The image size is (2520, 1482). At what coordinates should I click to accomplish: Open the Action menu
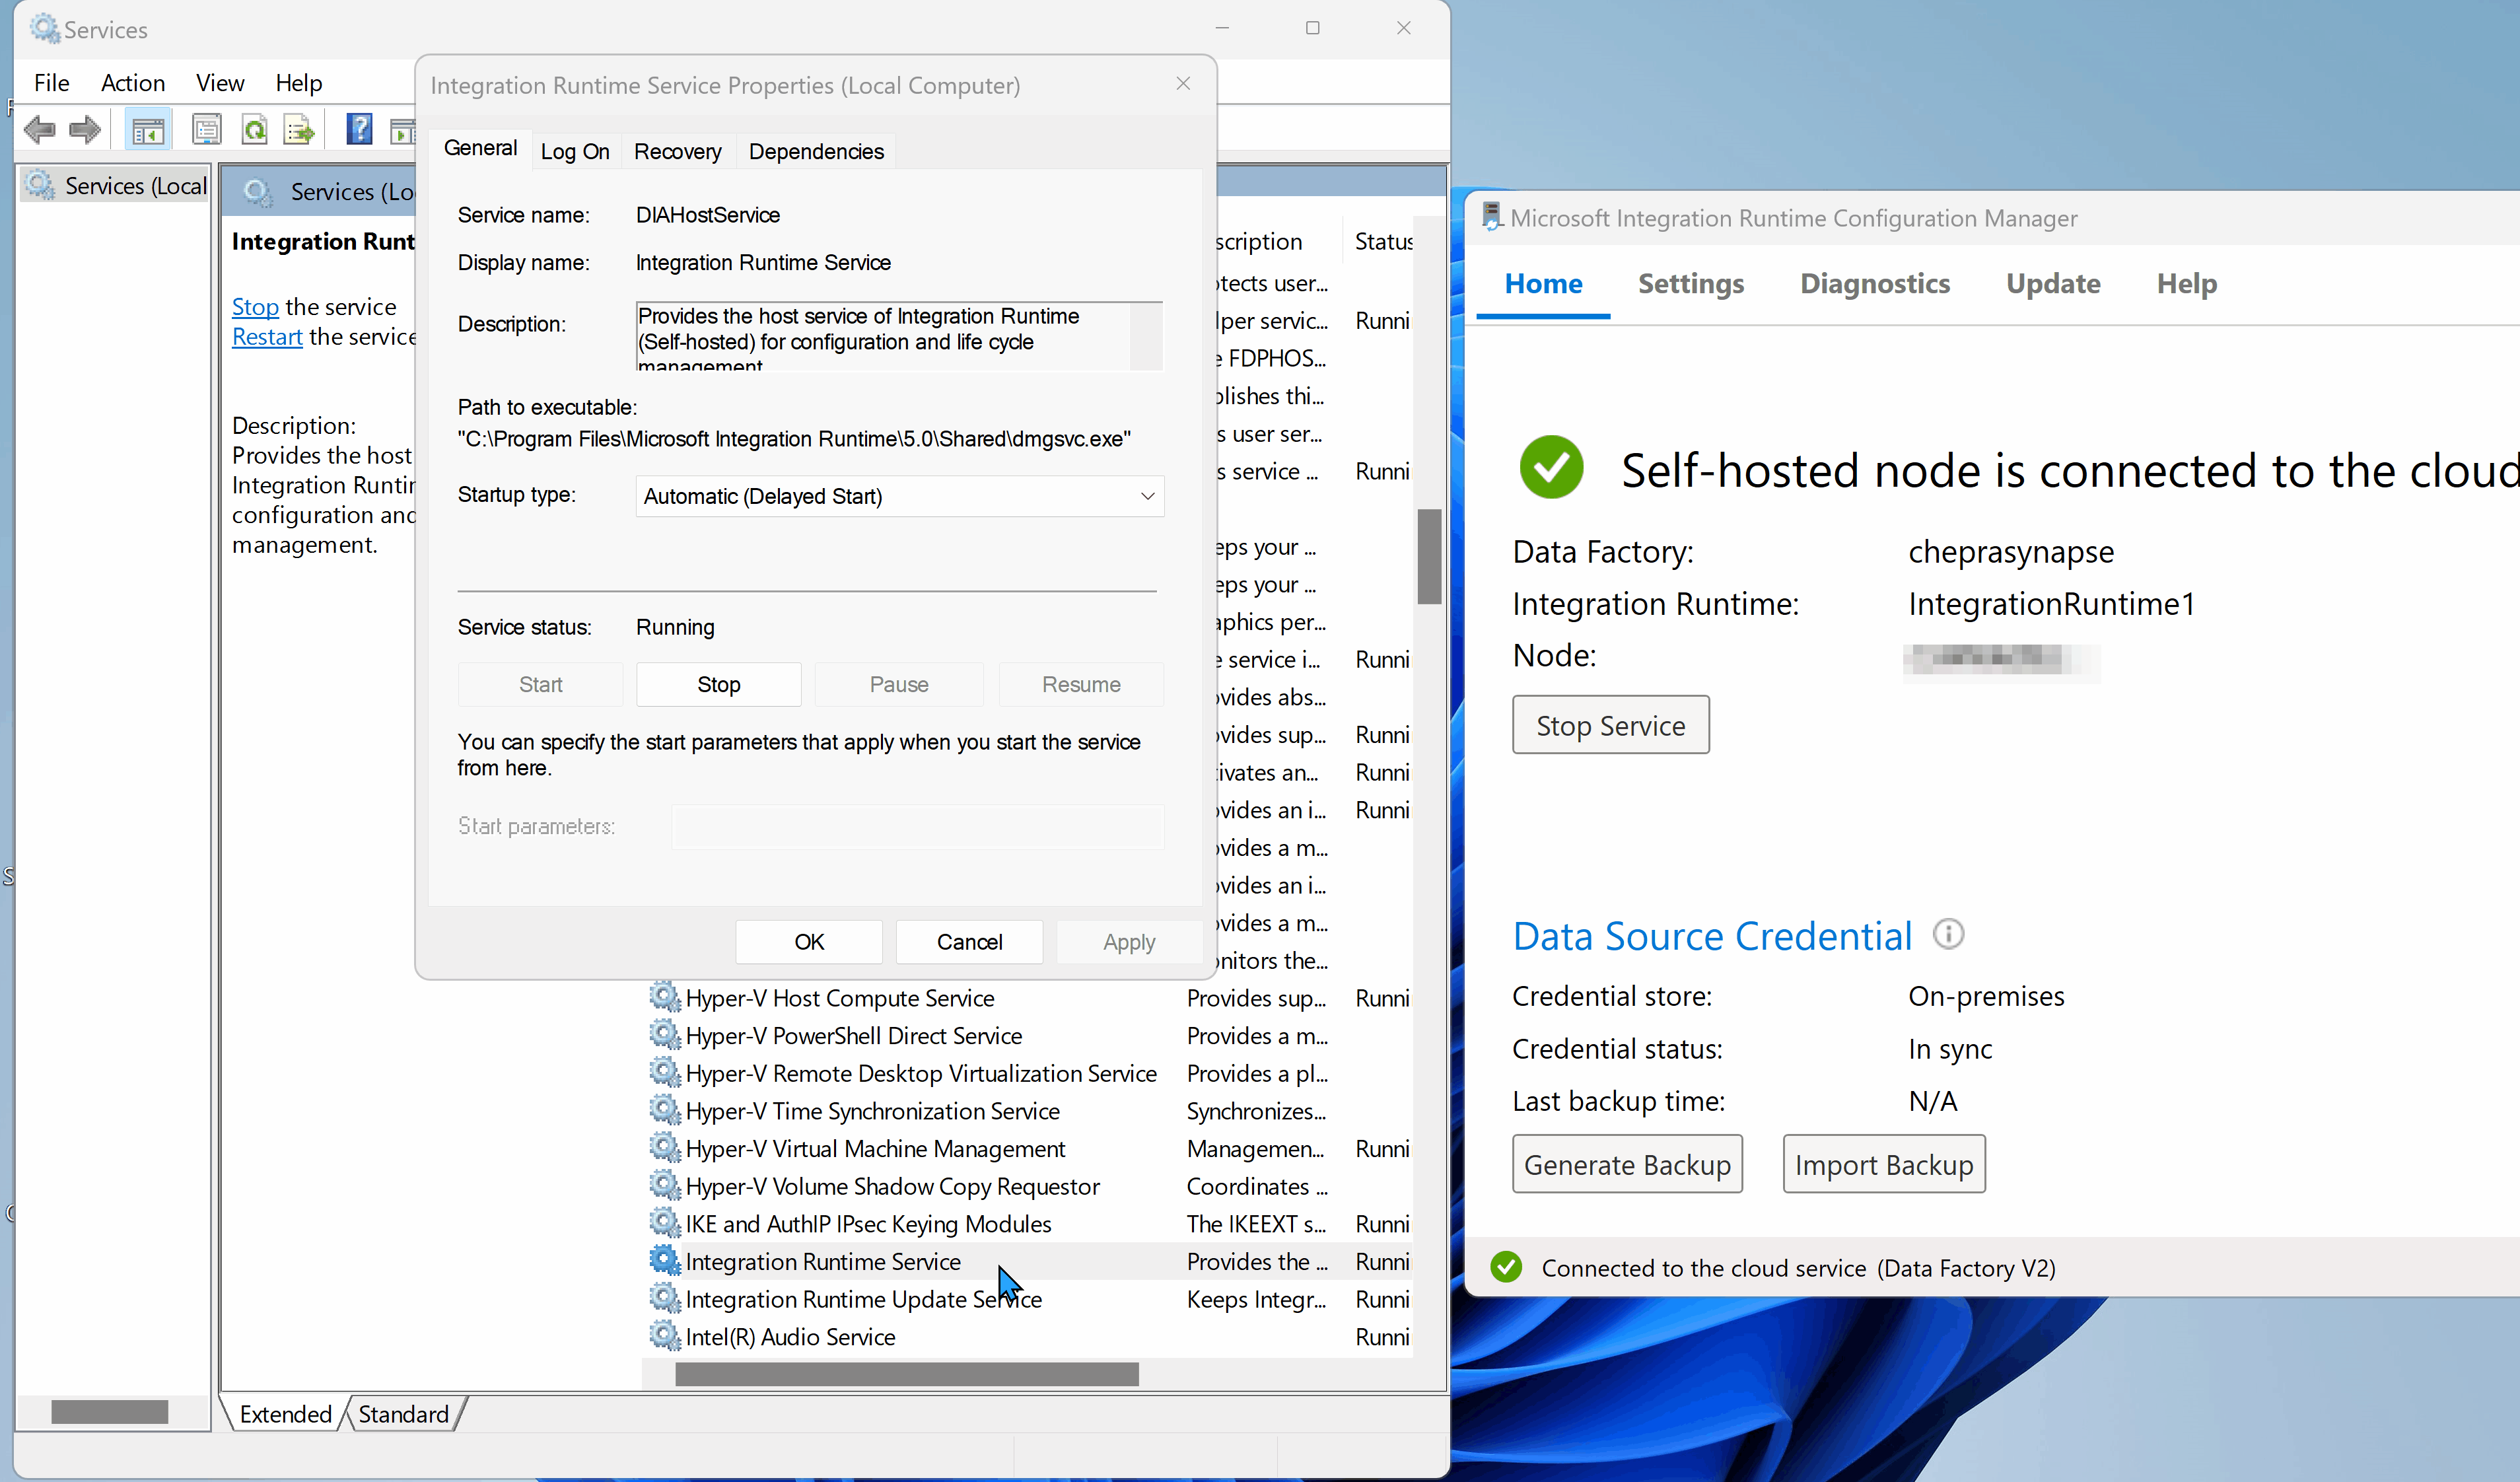click(133, 83)
